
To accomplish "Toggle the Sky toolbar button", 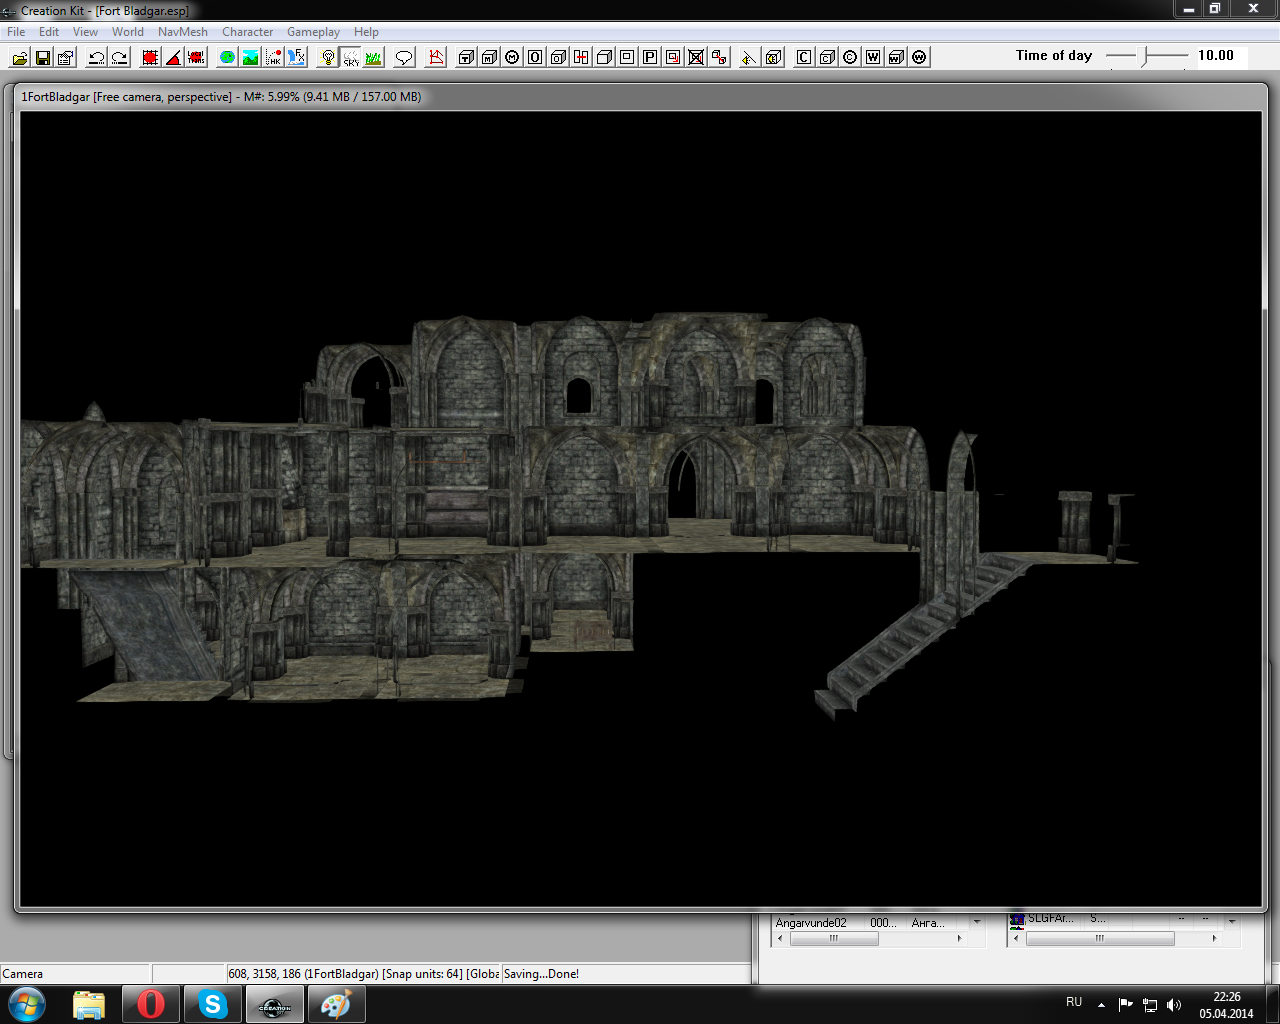I will point(350,57).
